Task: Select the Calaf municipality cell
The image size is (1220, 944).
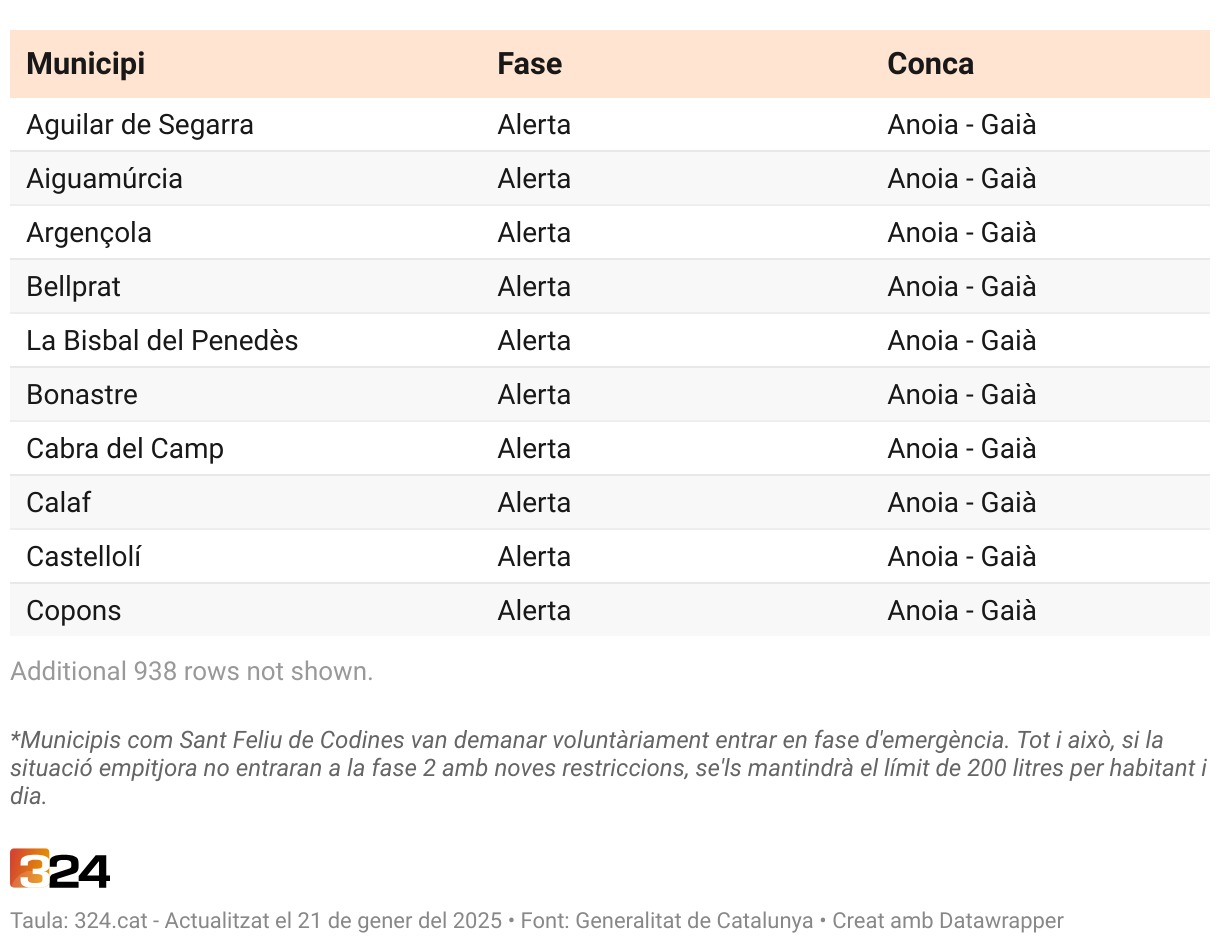Action: click(x=59, y=503)
